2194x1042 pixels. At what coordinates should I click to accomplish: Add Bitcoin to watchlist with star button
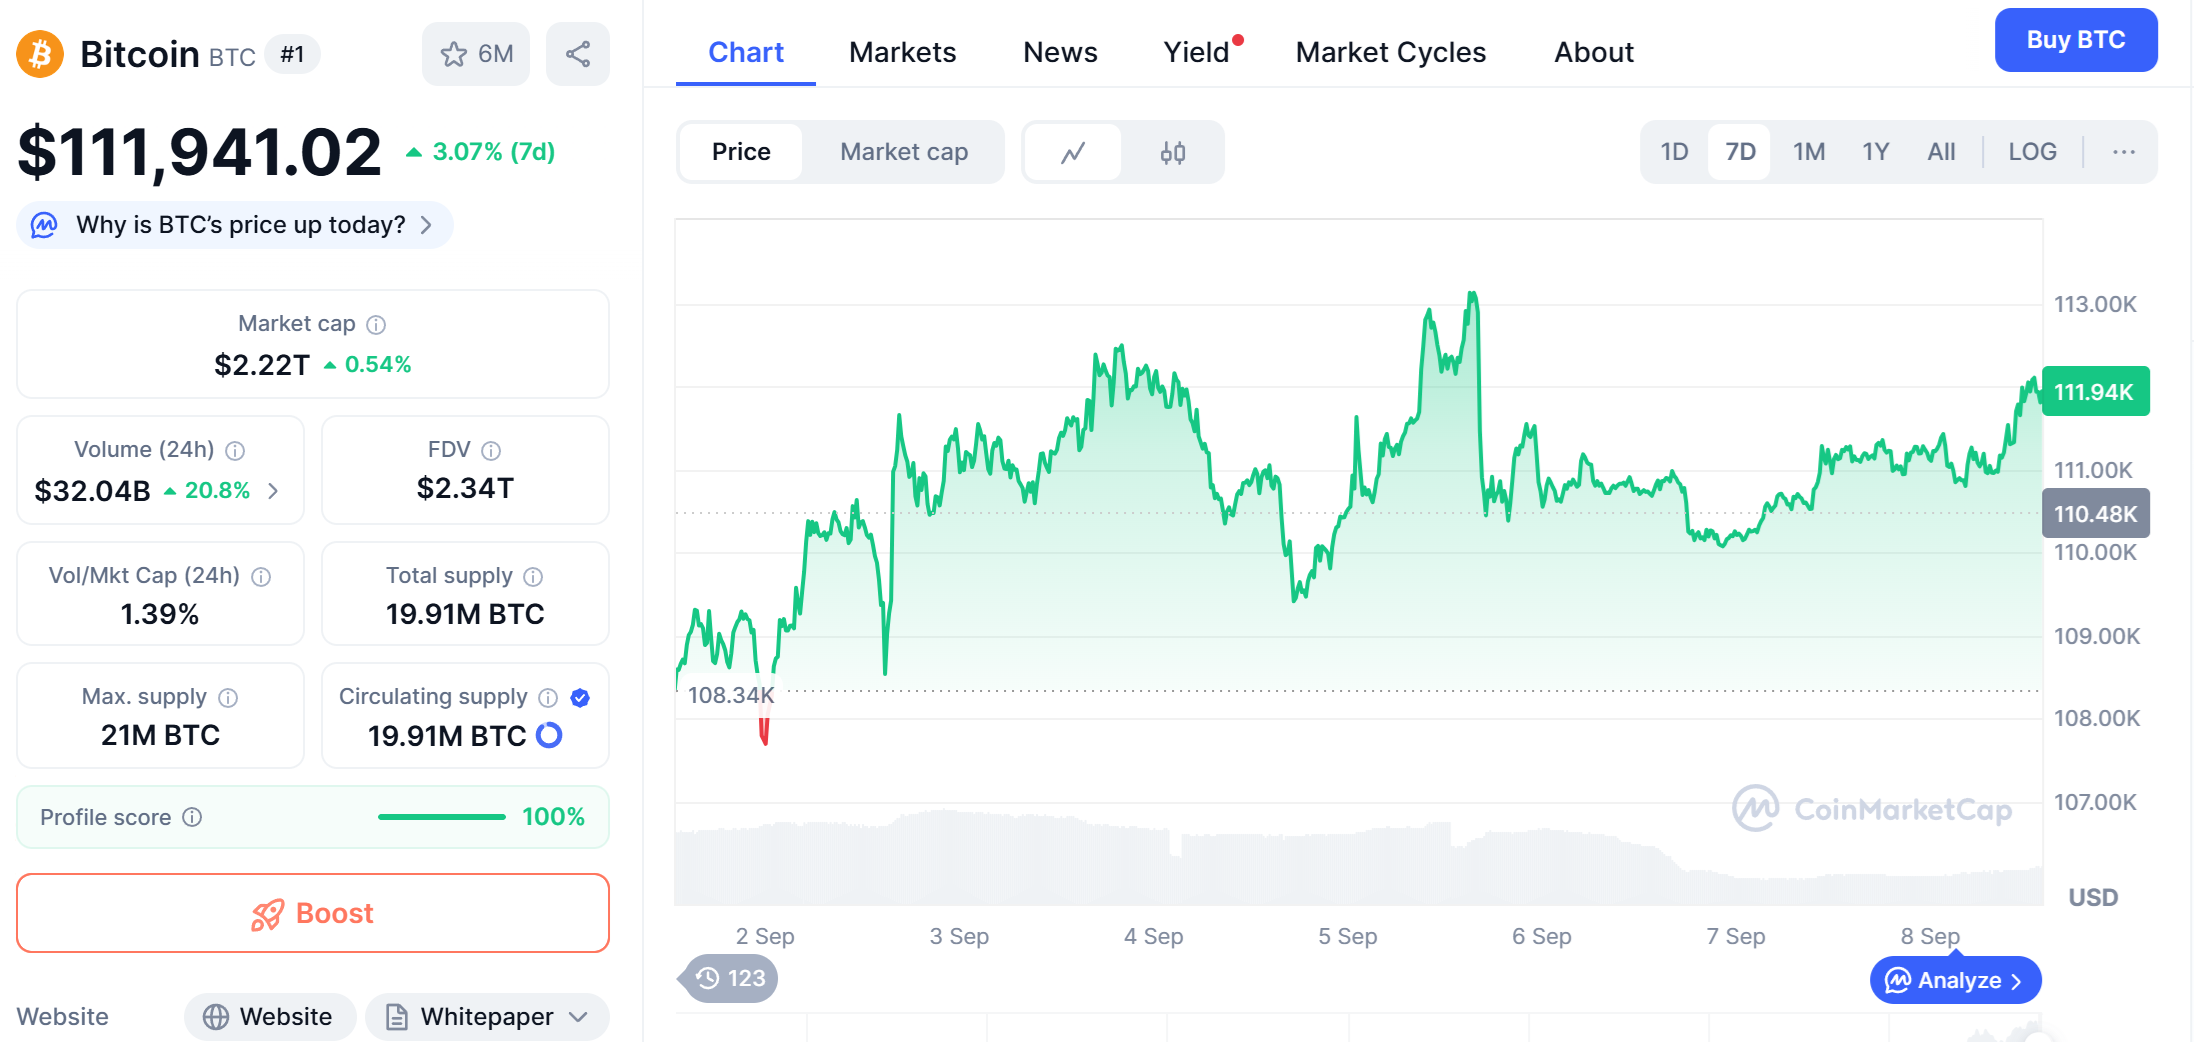coord(476,54)
